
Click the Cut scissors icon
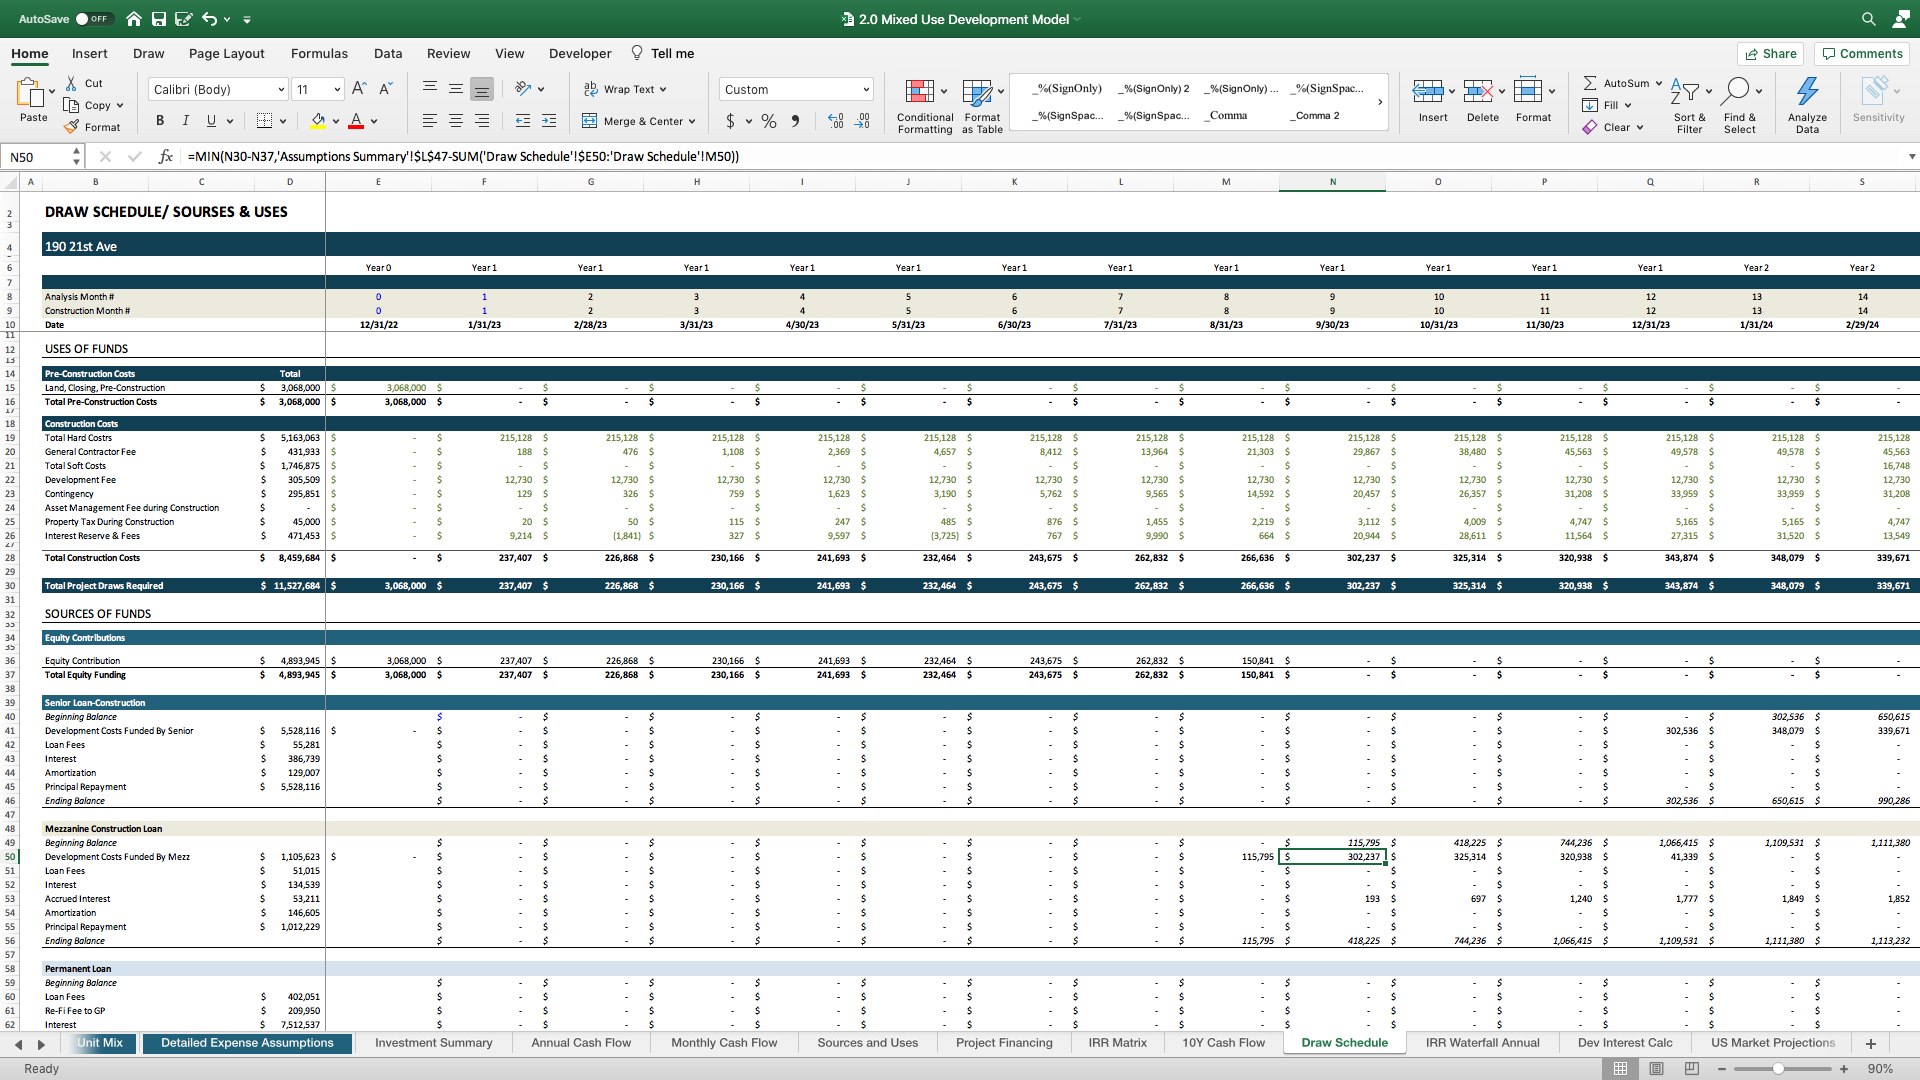pos(71,83)
